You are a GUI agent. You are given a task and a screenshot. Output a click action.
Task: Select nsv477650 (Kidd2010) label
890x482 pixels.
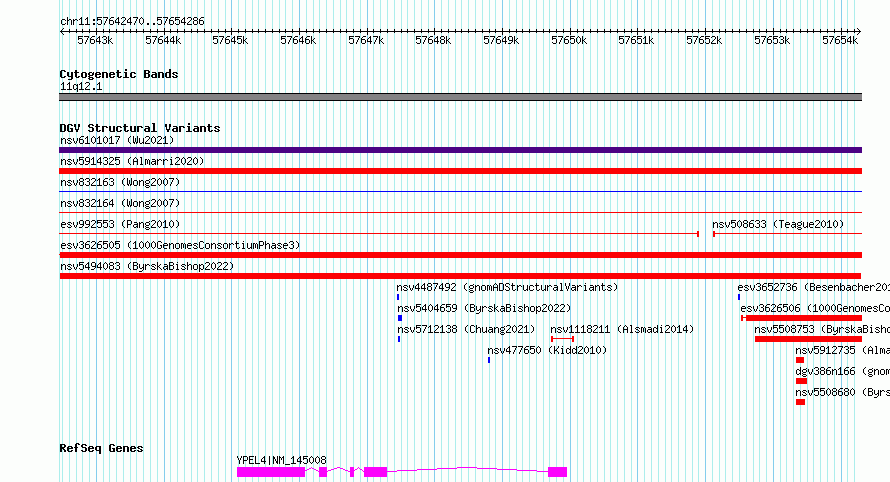tap(547, 350)
